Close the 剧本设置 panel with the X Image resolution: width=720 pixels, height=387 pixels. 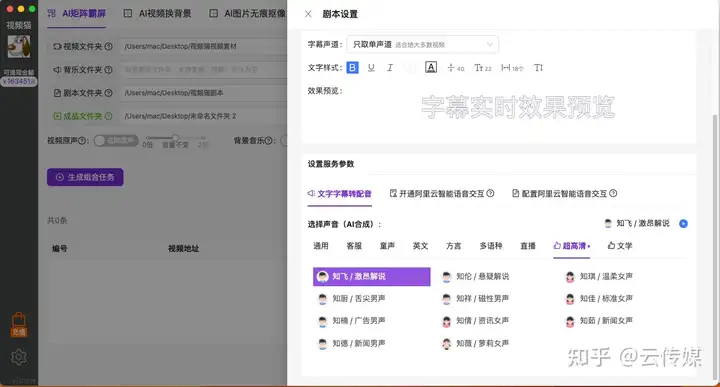pyautogui.click(x=308, y=14)
